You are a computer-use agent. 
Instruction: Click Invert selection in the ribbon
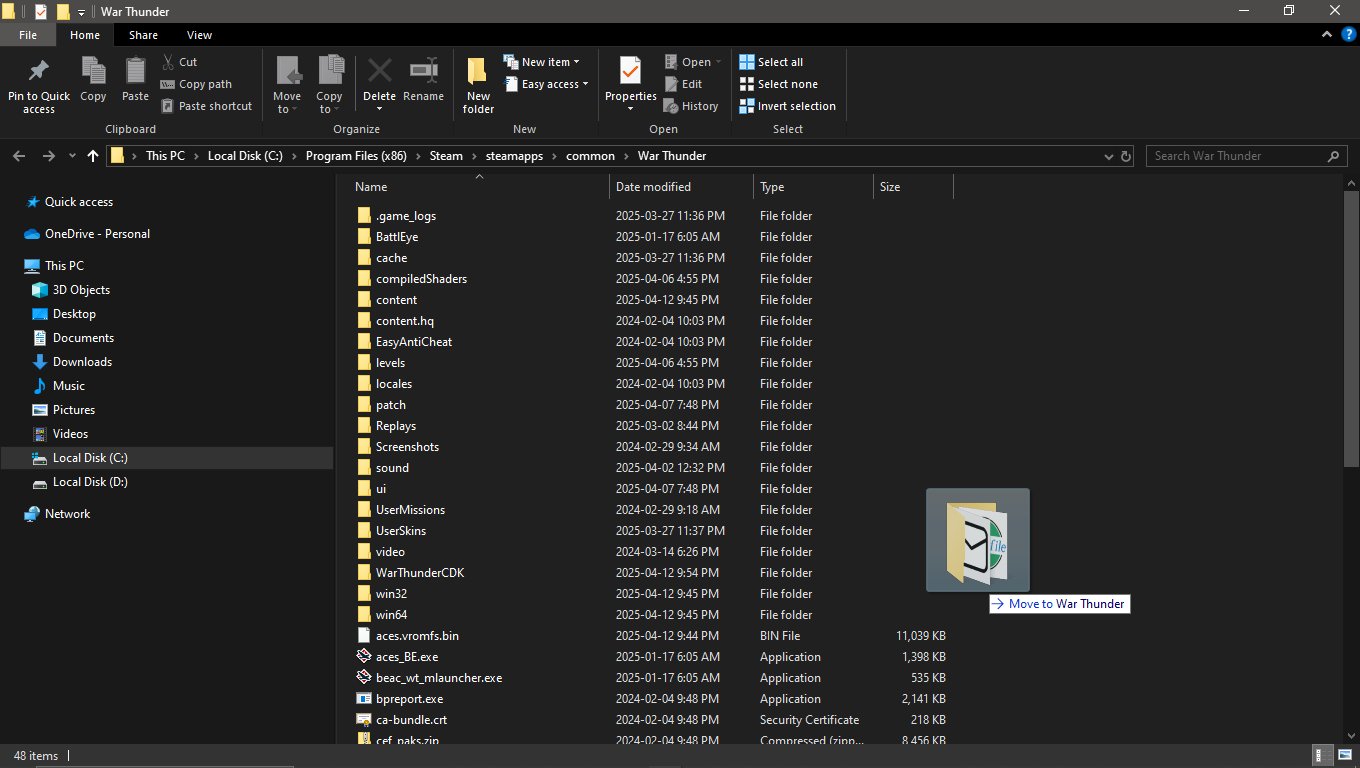point(787,106)
